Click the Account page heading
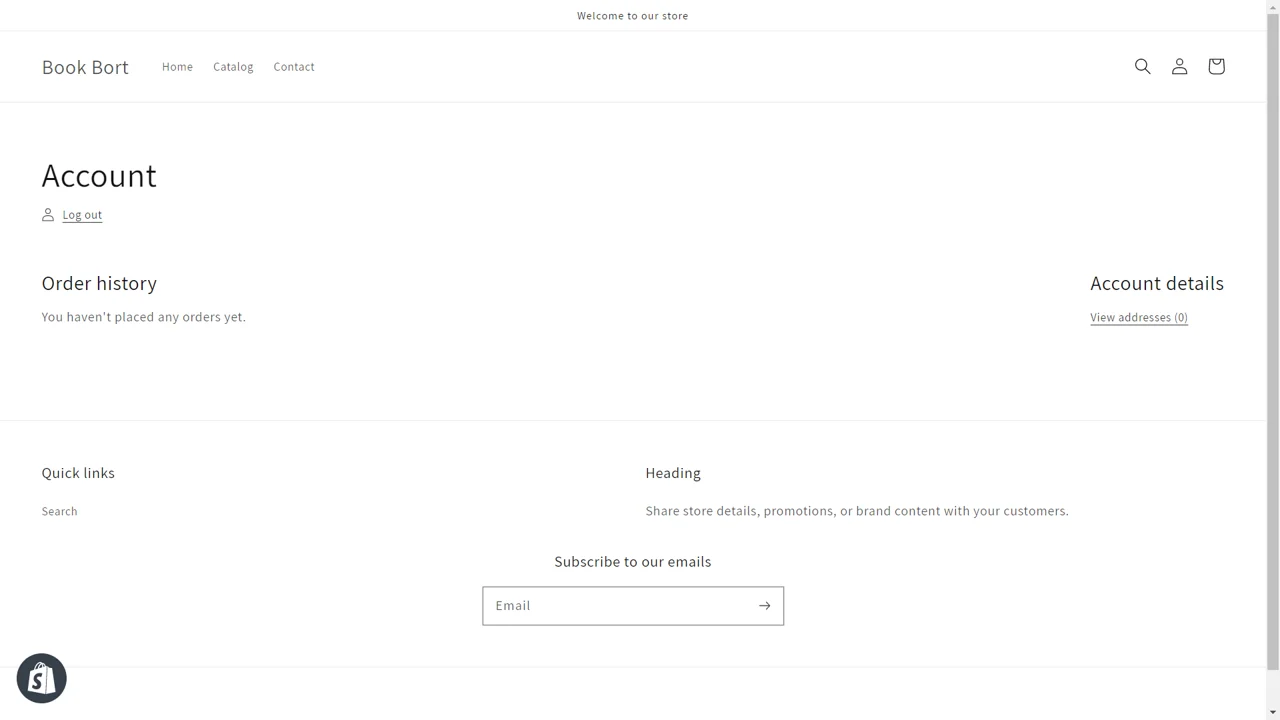Screen dimensions: 1280x720 coord(99,176)
